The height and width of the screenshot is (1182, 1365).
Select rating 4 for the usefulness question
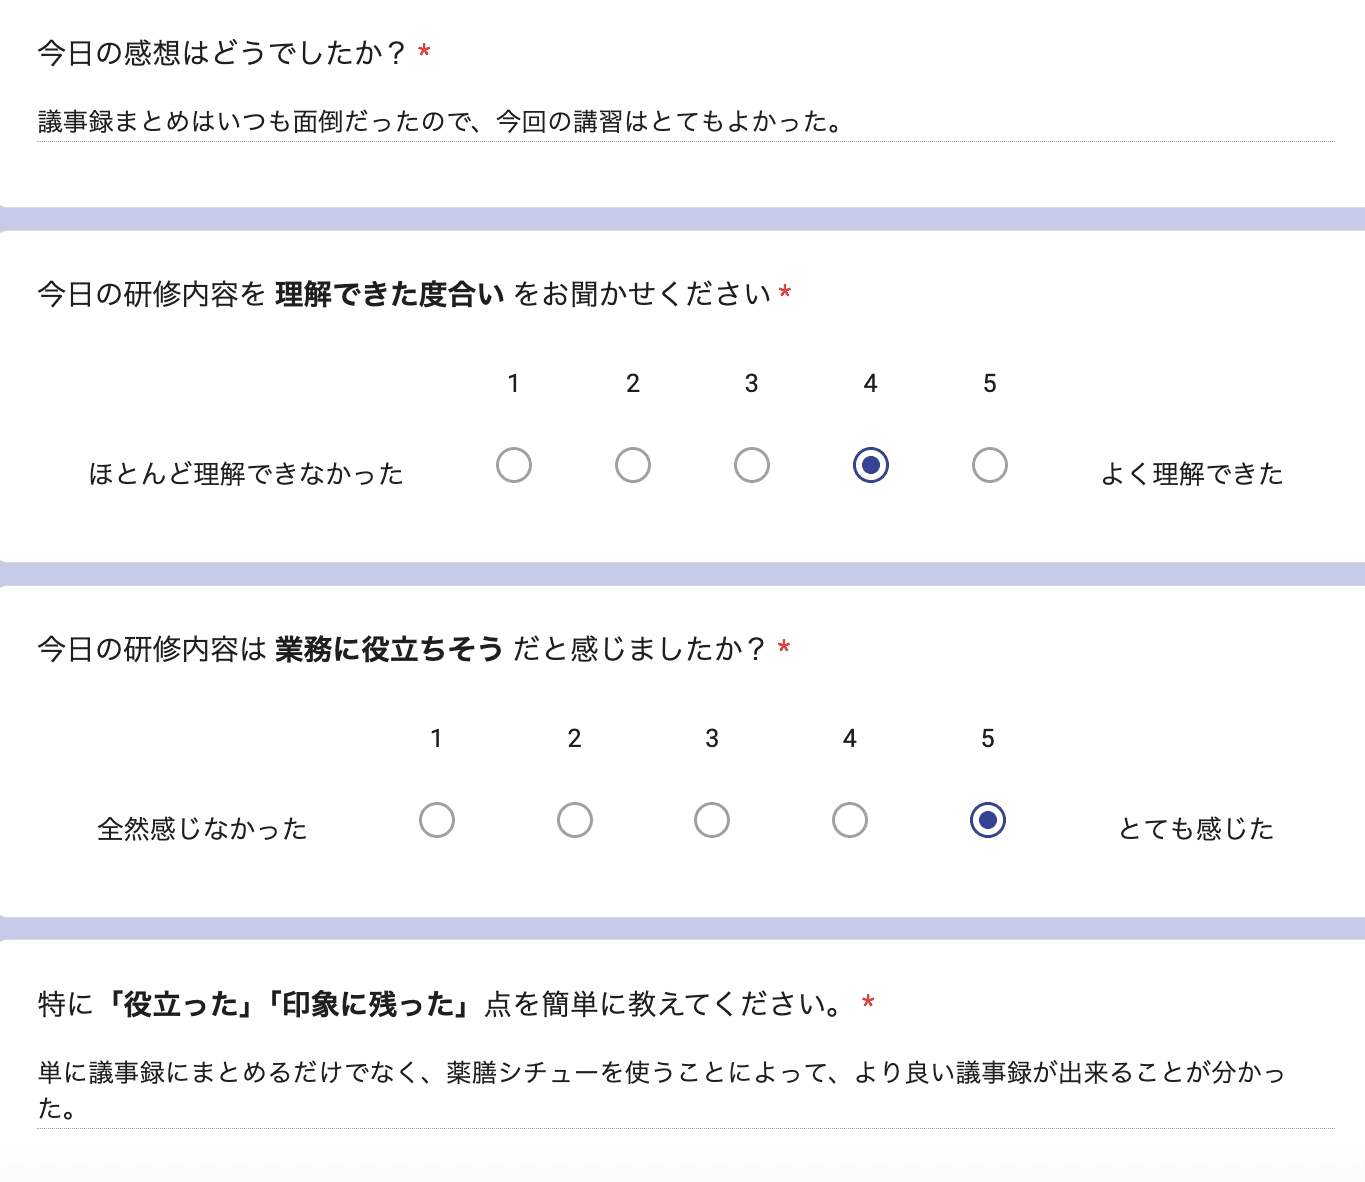coord(849,820)
